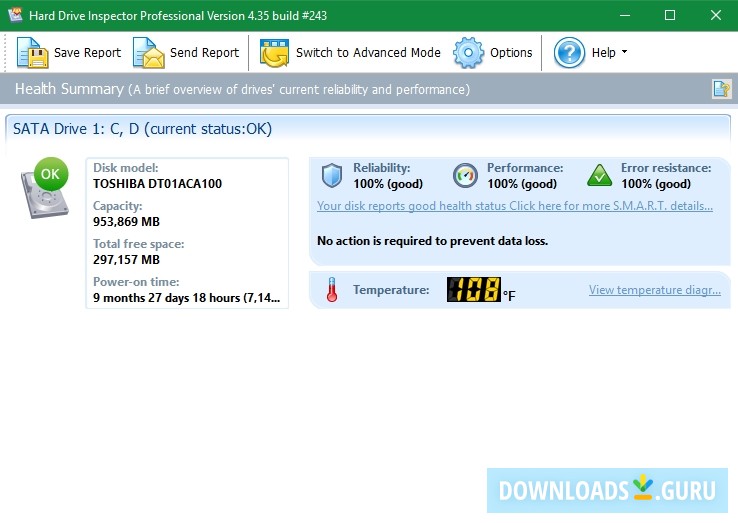Viewport: 738px width, 523px height.
Task: Click the Health Summary heading
Action: point(69,89)
